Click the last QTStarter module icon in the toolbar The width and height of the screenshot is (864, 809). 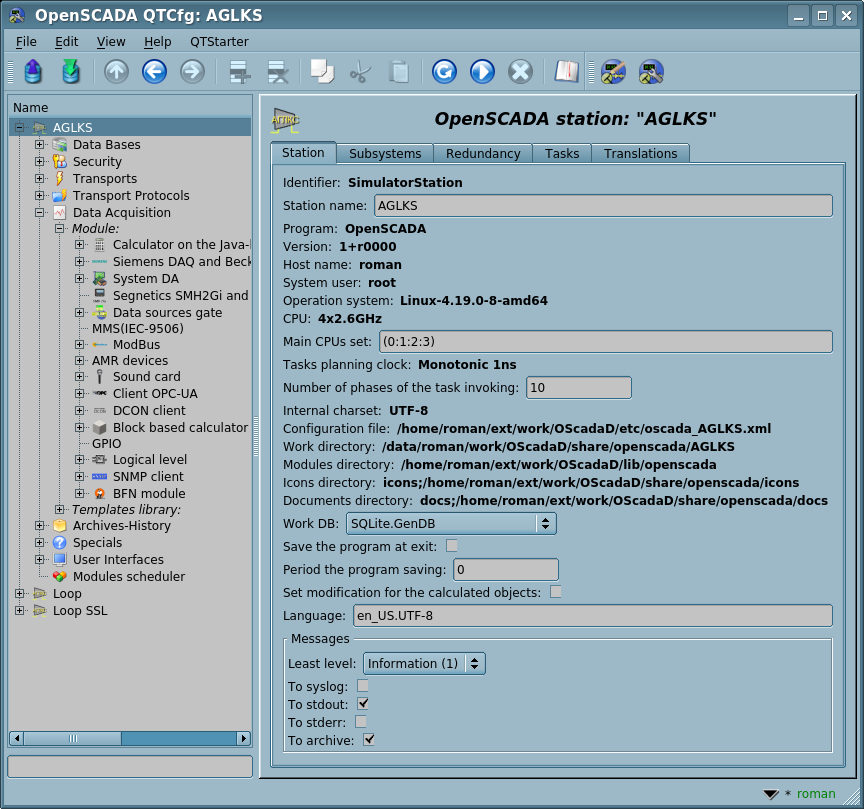click(x=651, y=72)
